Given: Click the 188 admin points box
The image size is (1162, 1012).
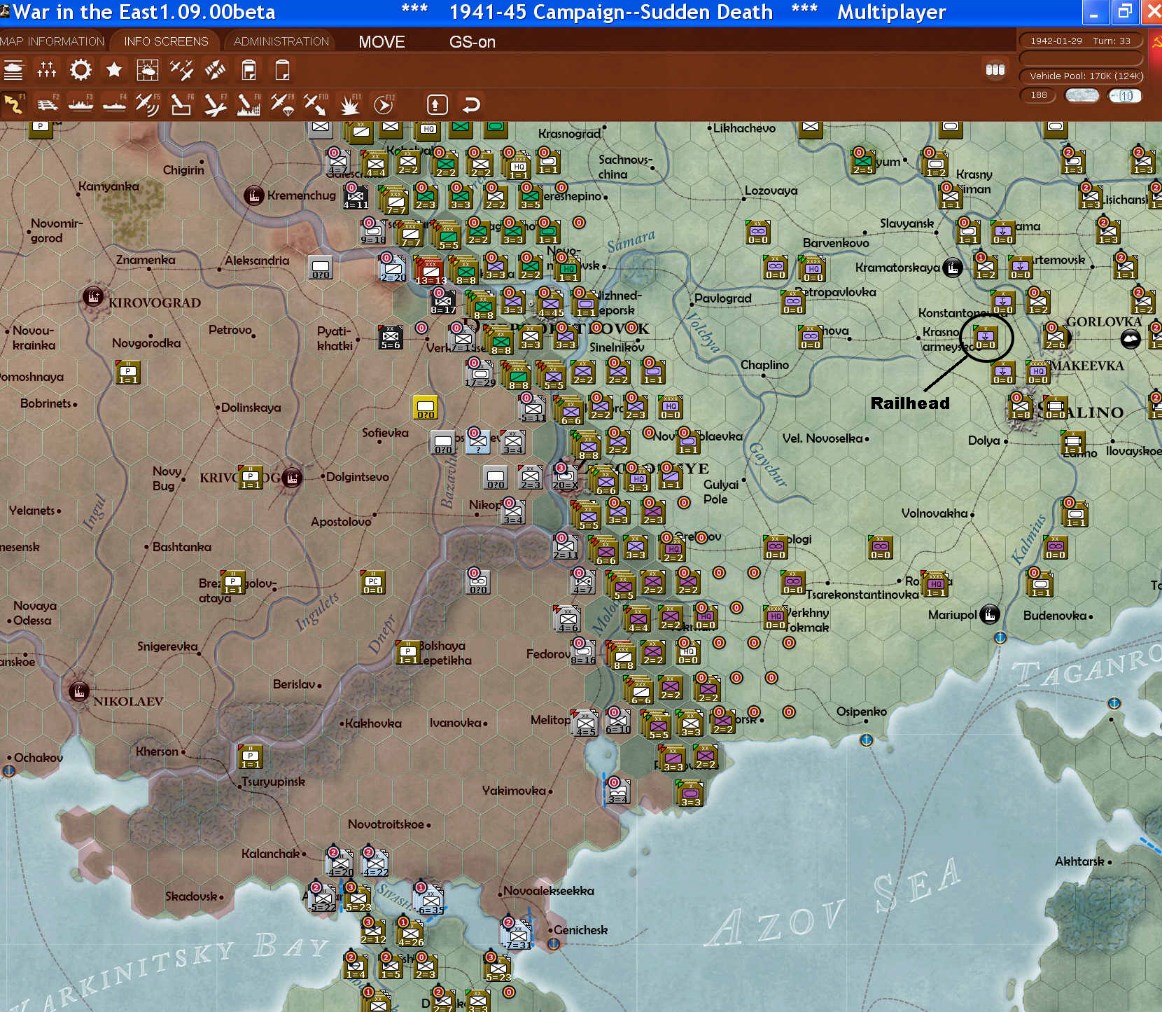Looking at the screenshot, I should [1038, 96].
